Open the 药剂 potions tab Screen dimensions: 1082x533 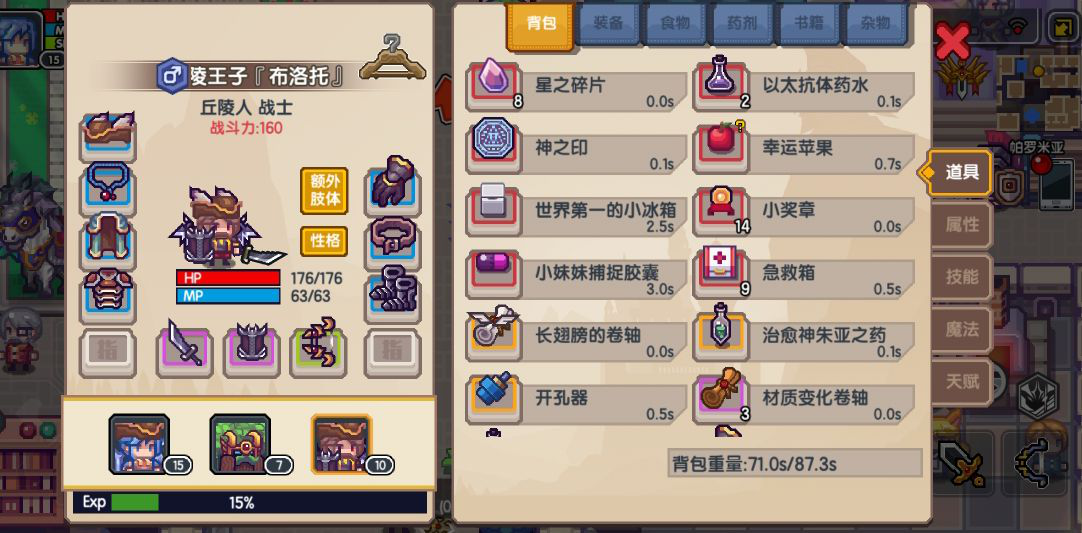[x=742, y=24]
